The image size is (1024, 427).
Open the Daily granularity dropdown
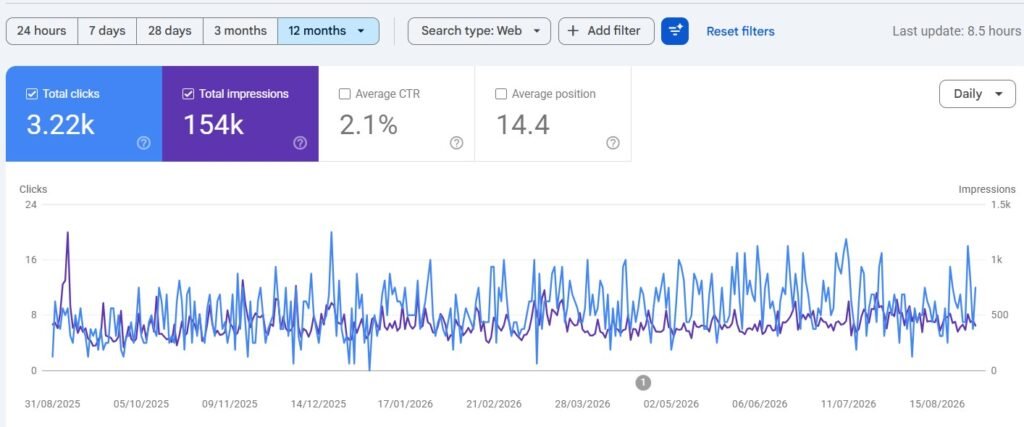coord(977,94)
